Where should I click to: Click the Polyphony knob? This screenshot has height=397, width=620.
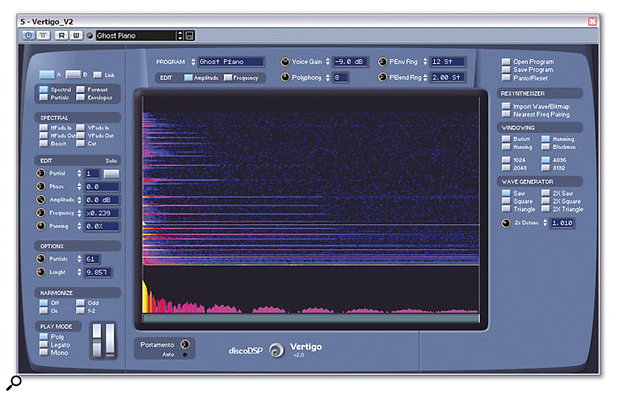pos(285,77)
